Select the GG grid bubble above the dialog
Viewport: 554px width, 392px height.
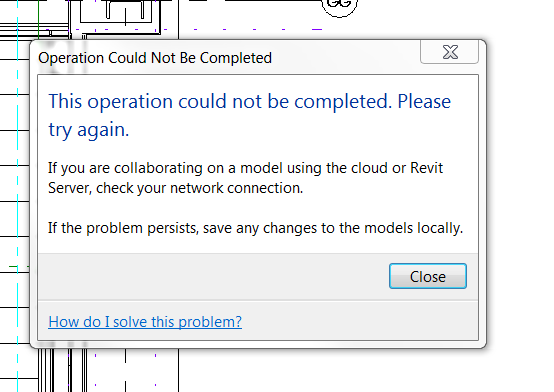340,6
